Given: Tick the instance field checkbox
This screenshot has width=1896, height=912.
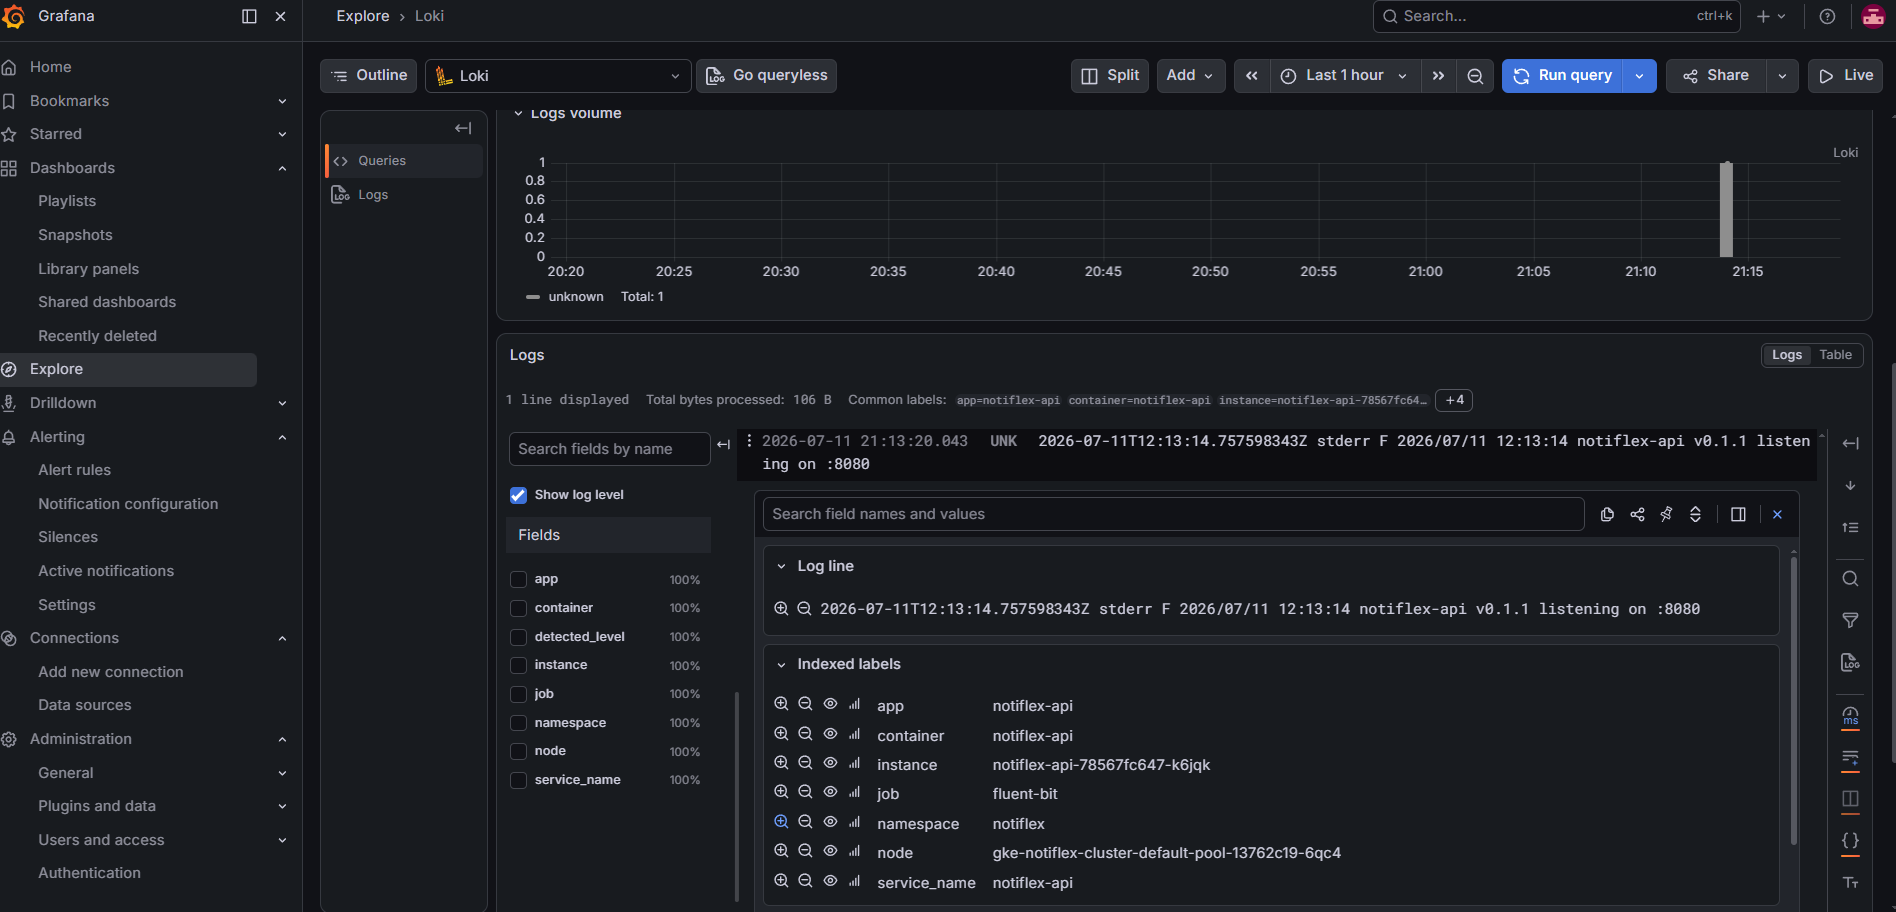Looking at the screenshot, I should point(518,665).
